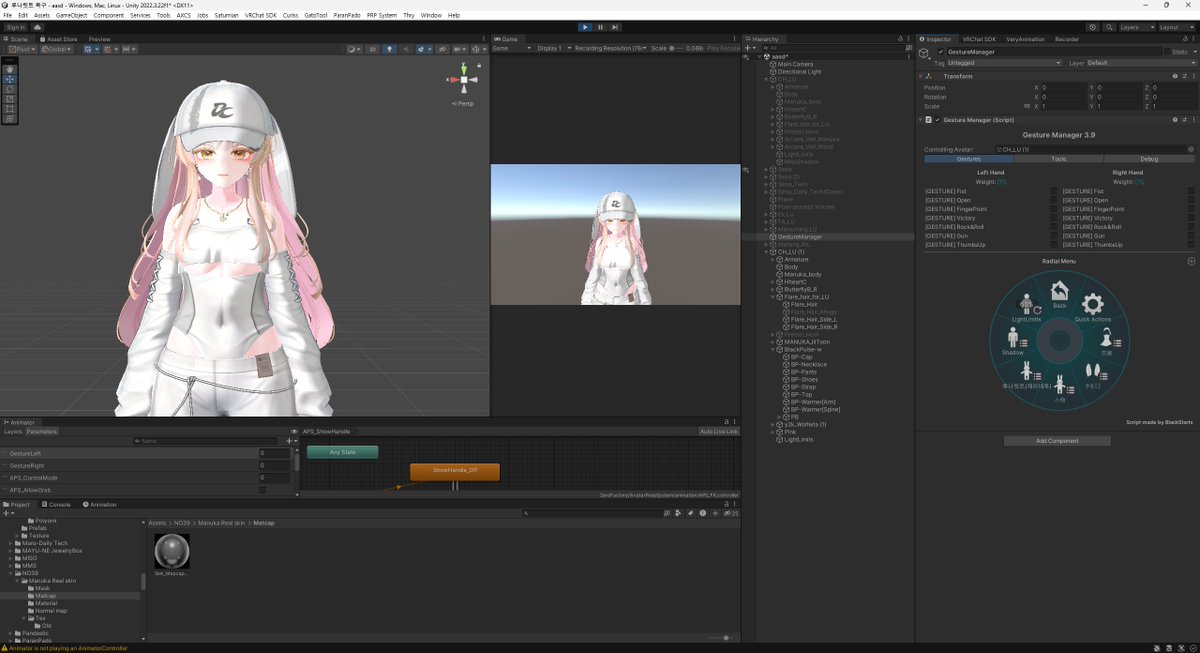The image size is (1200, 653).
Task: Open the Window menu
Action: 431,15
